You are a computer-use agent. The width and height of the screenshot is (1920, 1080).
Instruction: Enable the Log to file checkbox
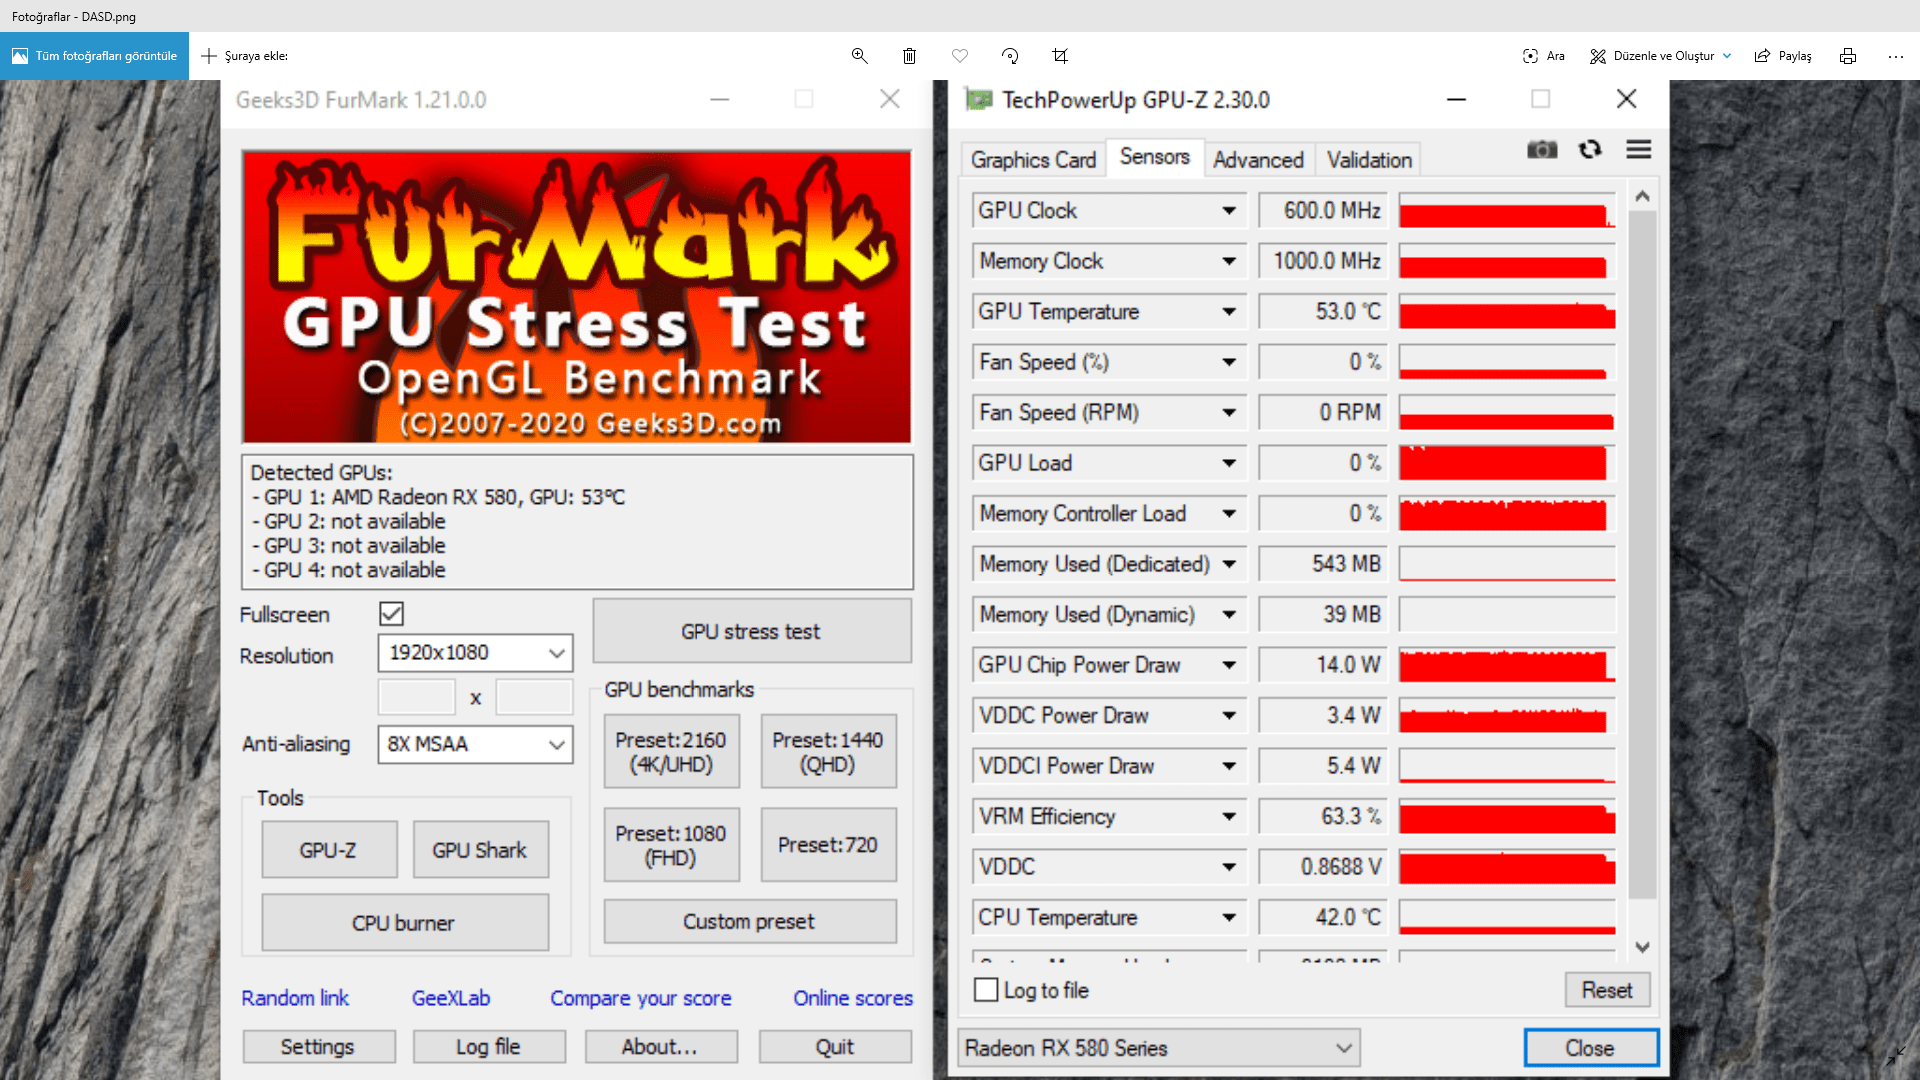[x=986, y=990]
